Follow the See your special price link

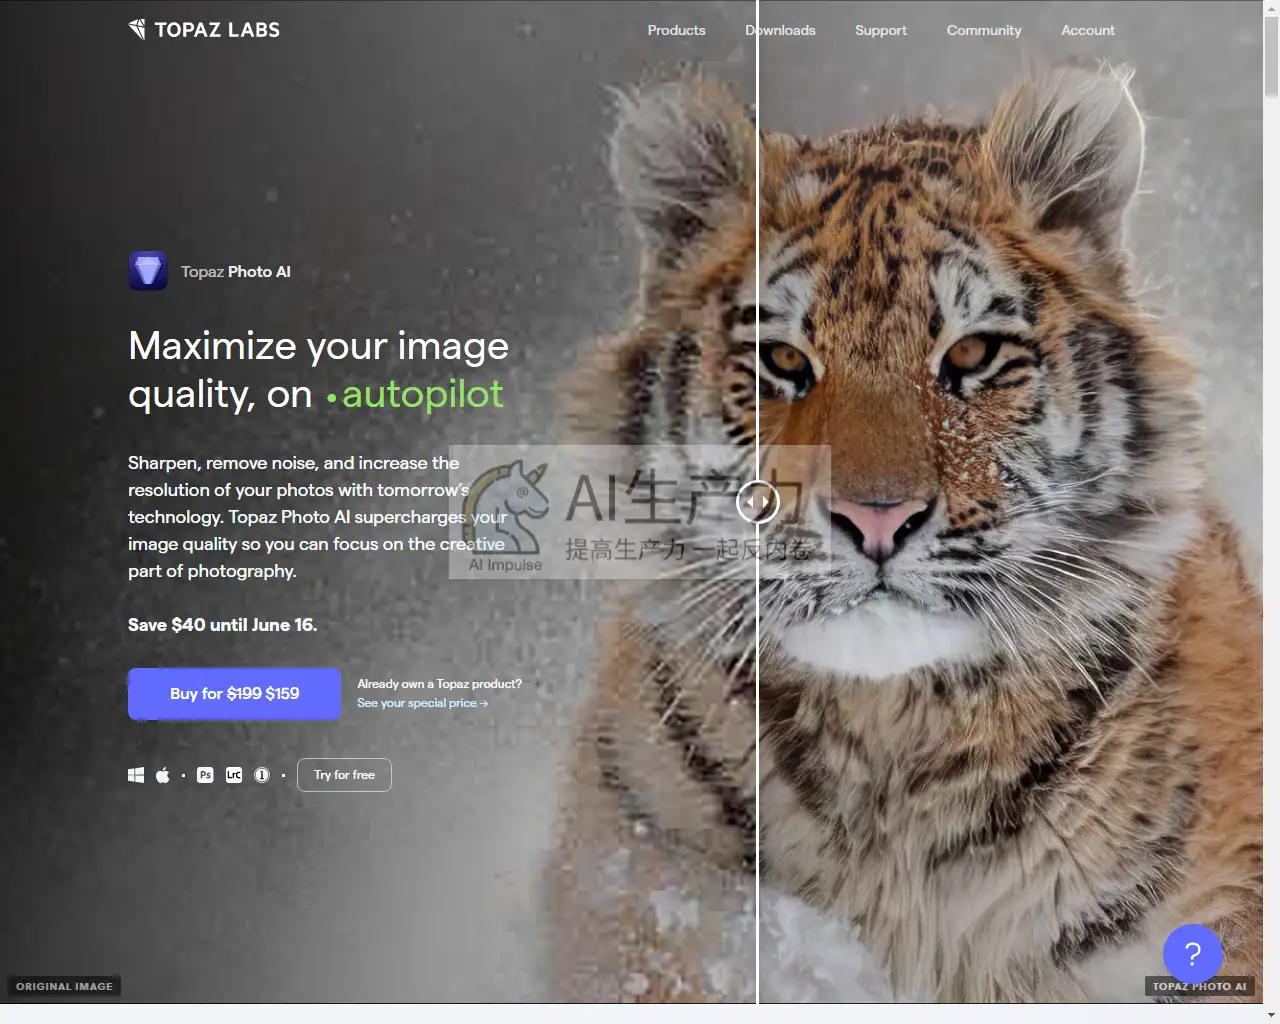pos(422,703)
